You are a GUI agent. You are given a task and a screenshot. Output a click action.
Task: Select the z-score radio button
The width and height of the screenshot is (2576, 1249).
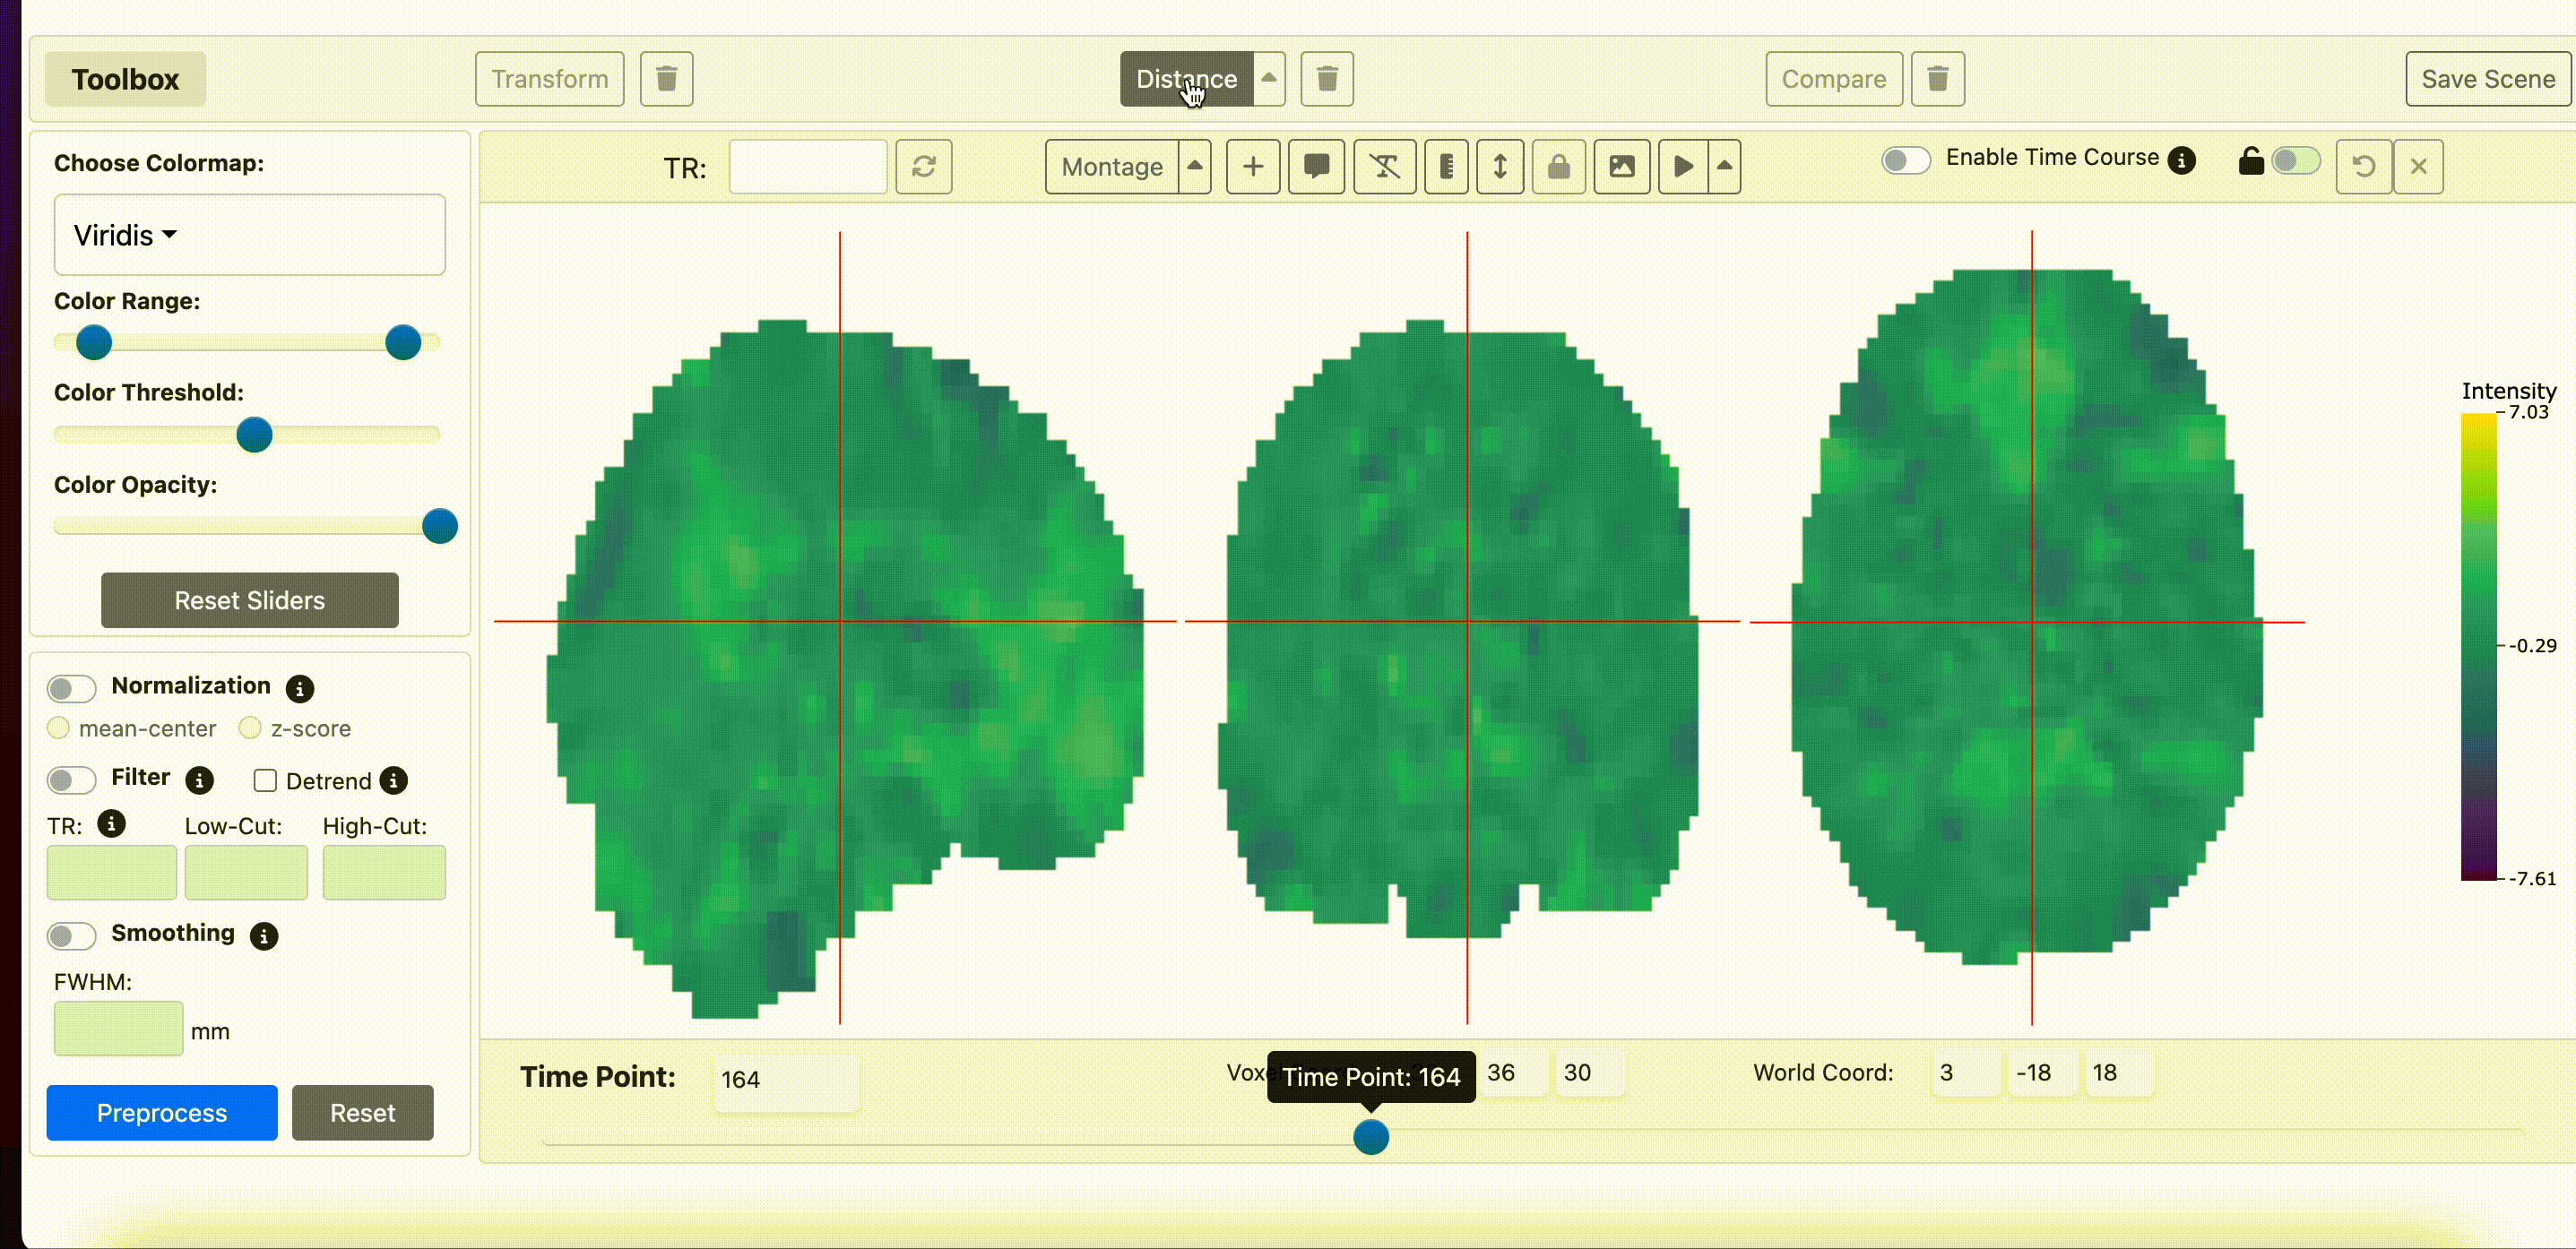[x=250, y=728]
